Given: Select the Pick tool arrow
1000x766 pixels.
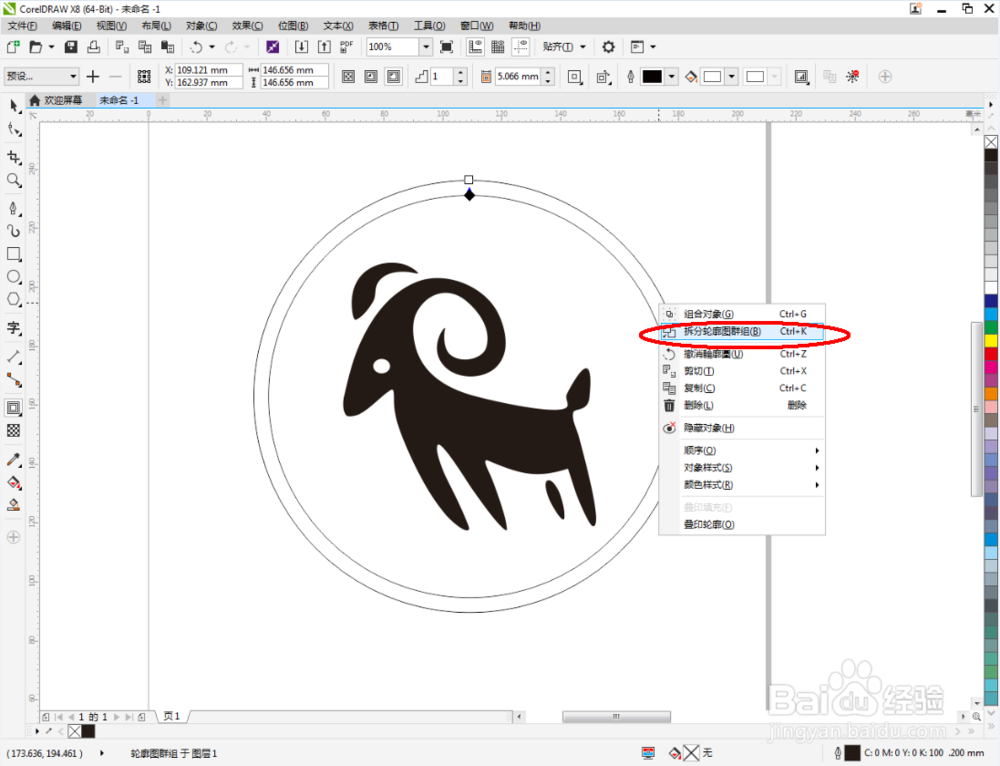Looking at the screenshot, I should 13,106.
